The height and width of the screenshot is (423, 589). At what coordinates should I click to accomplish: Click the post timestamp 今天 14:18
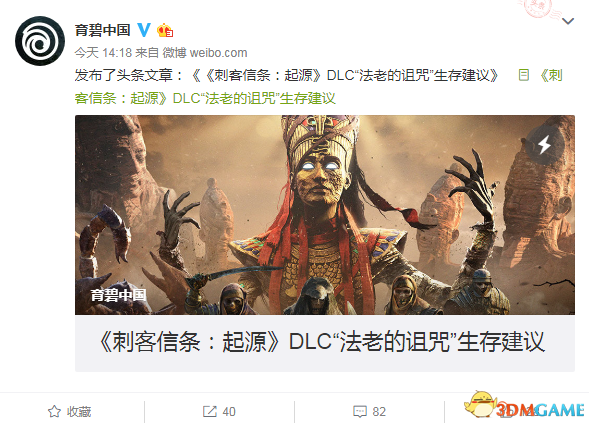coord(103,53)
